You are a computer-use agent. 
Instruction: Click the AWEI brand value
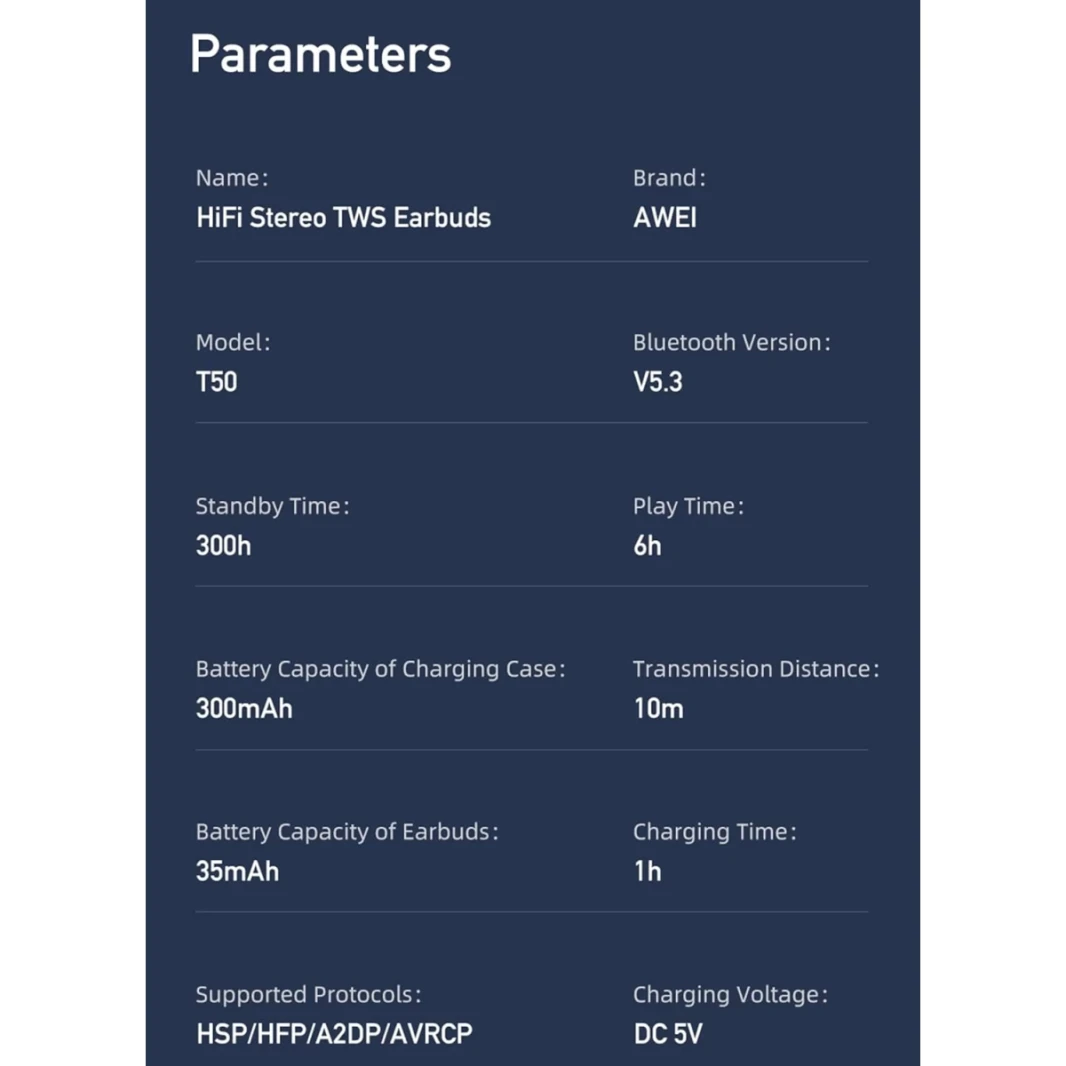pos(664,218)
